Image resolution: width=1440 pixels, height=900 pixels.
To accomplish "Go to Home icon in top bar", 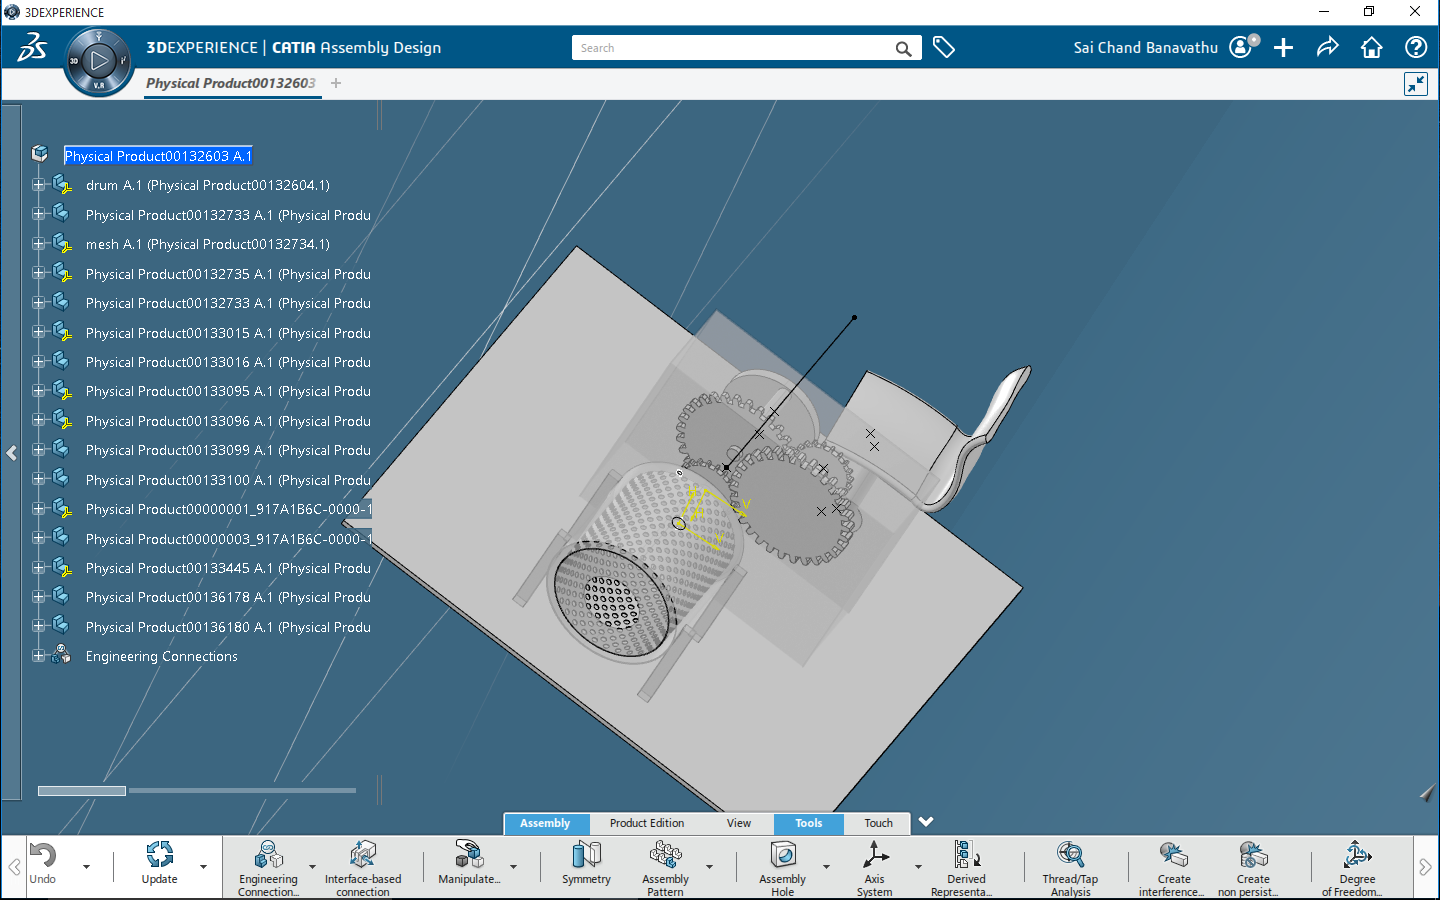I will point(1372,47).
